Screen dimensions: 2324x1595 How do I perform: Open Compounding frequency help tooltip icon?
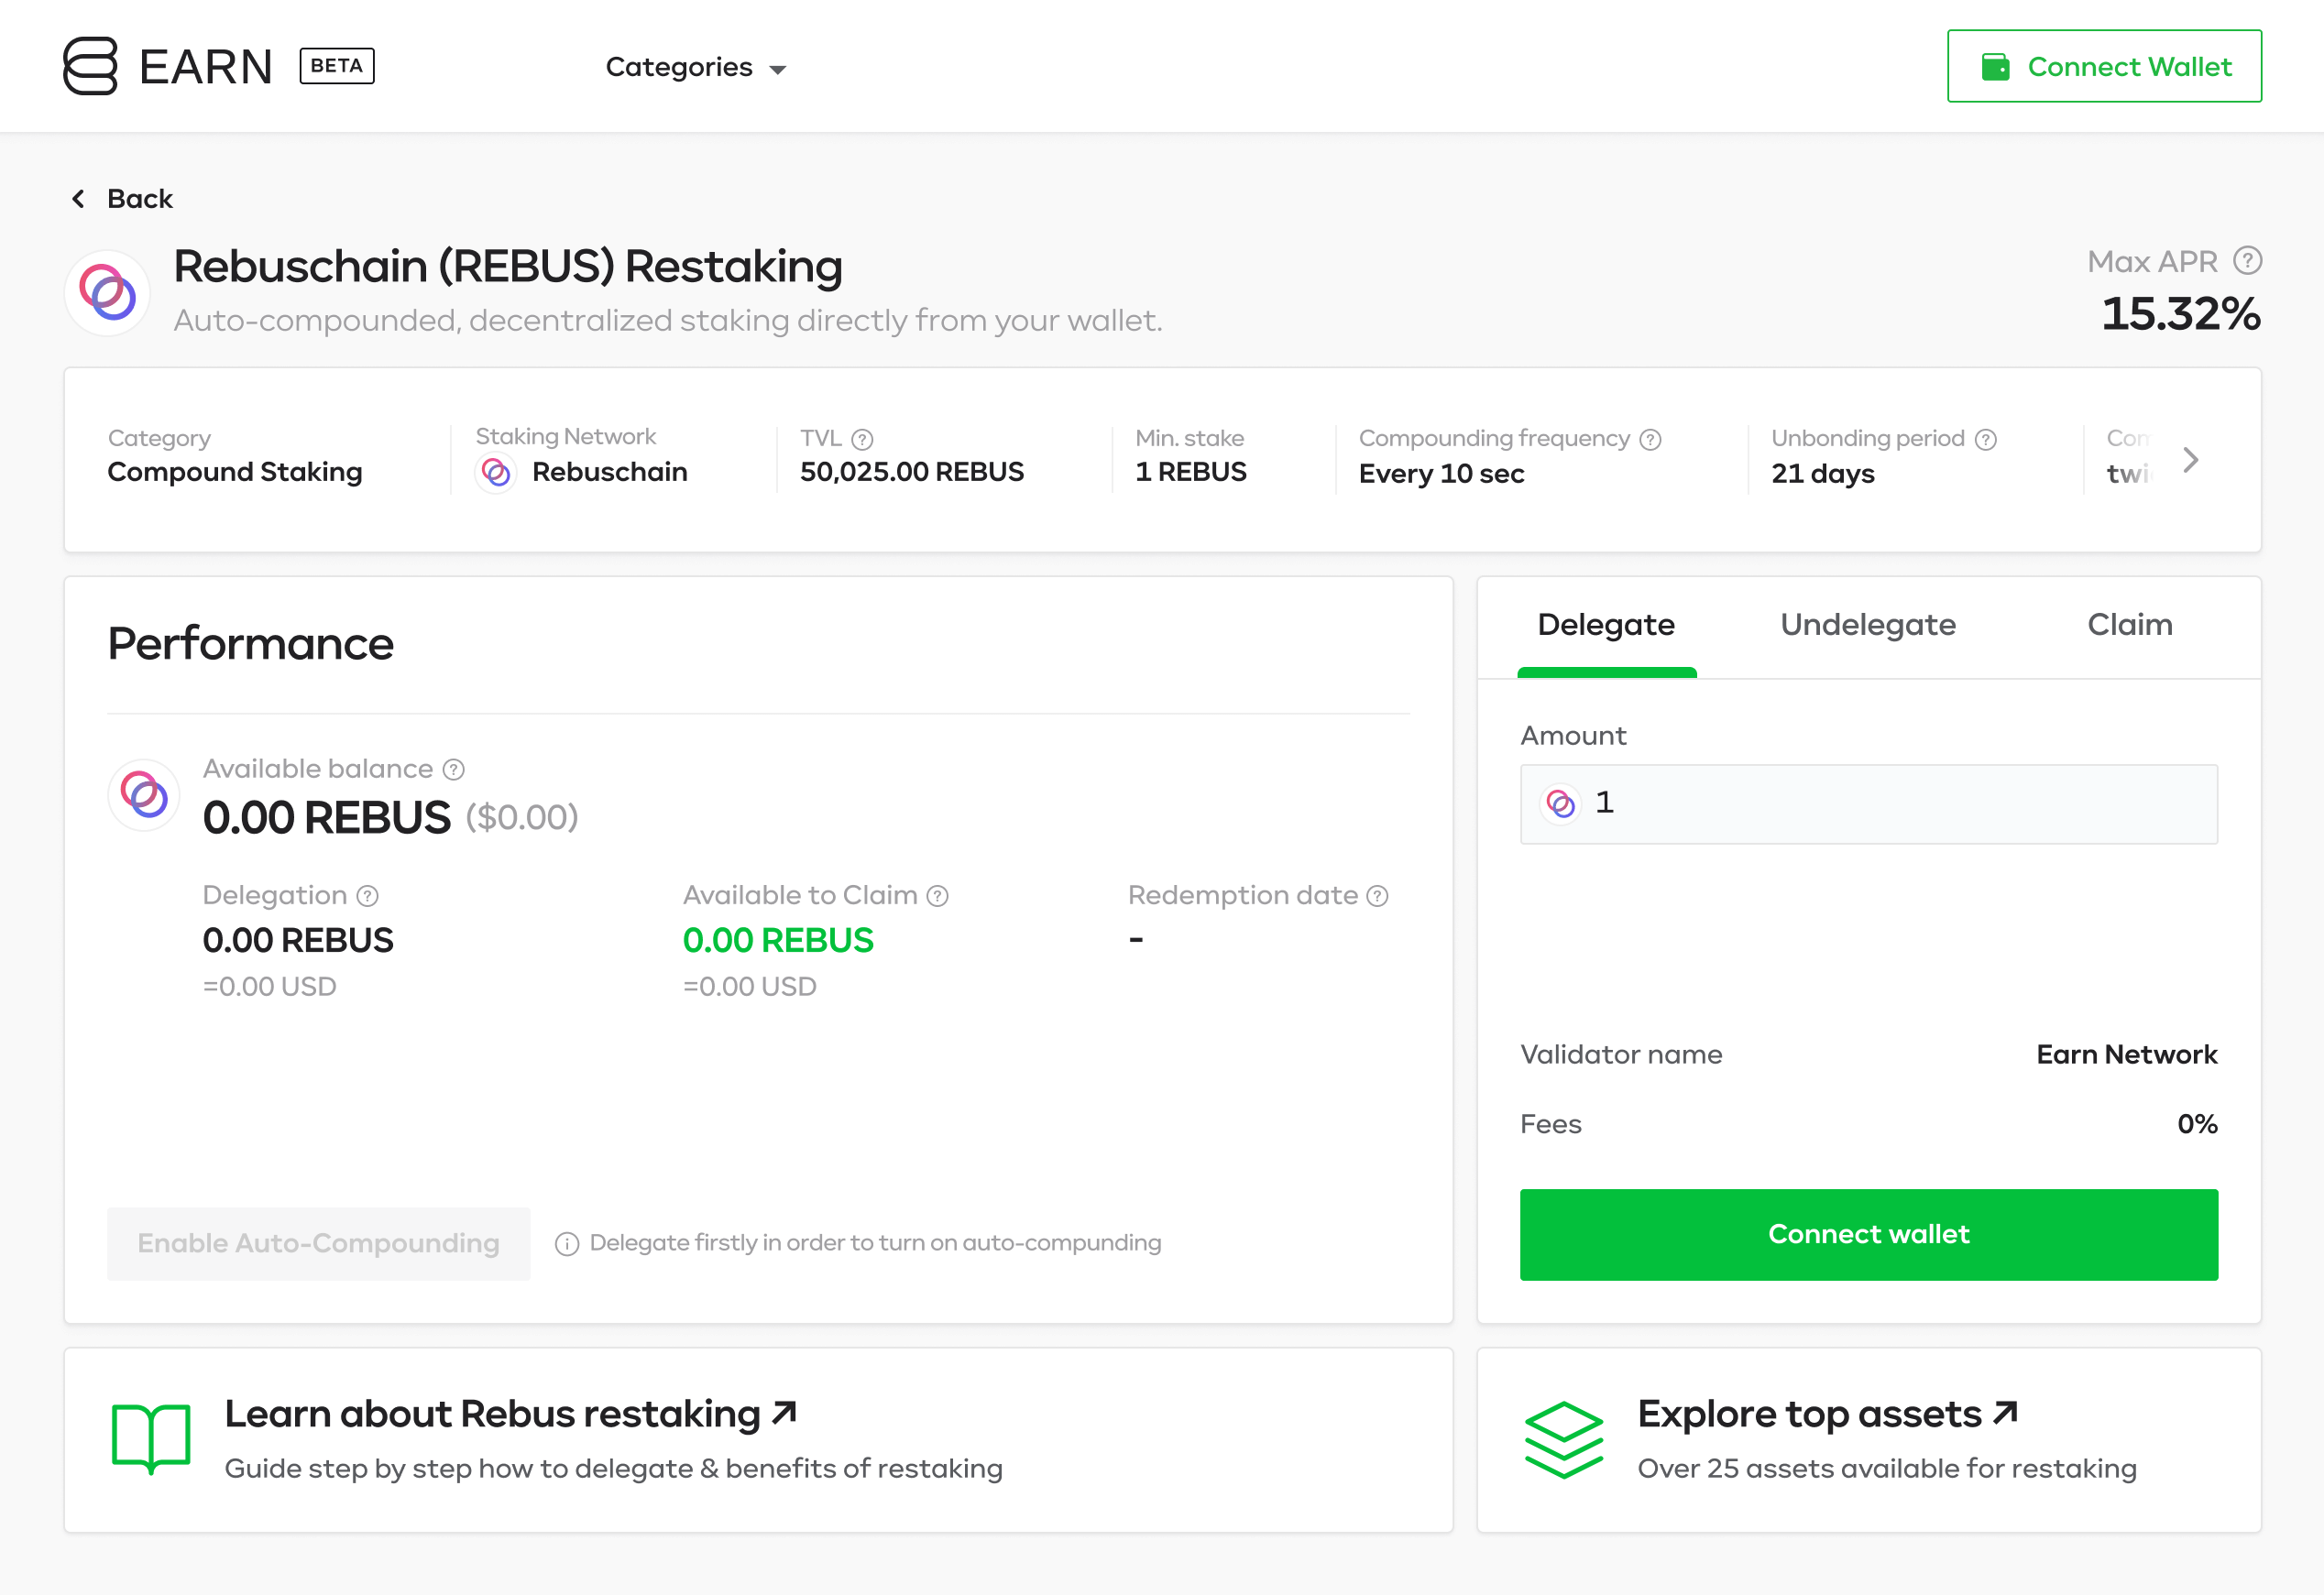click(1651, 439)
